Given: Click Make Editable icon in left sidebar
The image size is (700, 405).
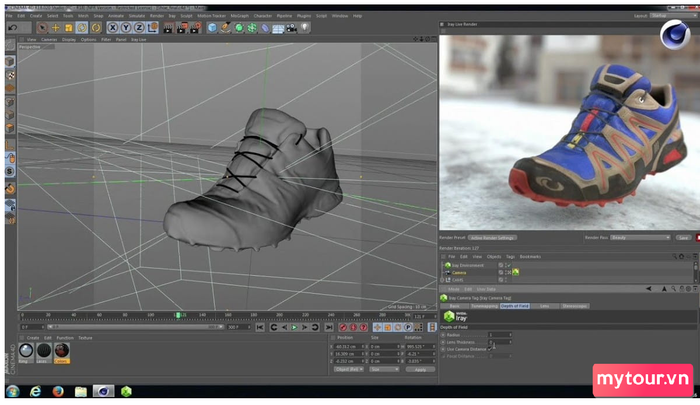Looking at the screenshot, I should (x=10, y=45).
